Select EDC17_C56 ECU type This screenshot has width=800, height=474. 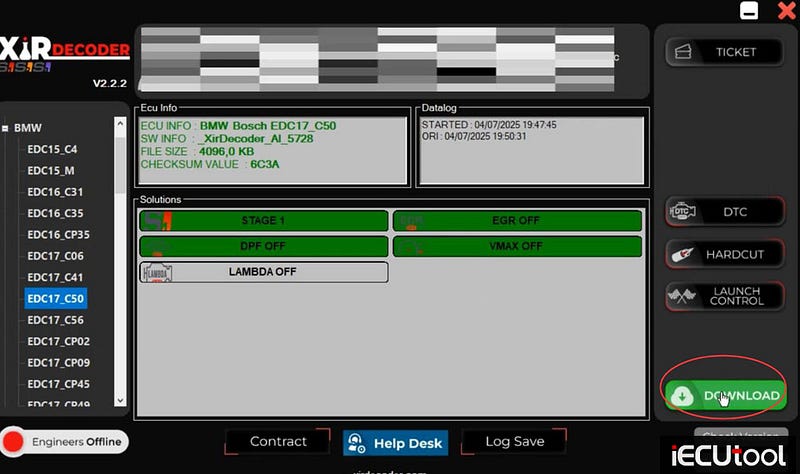(x=55, y=320)
